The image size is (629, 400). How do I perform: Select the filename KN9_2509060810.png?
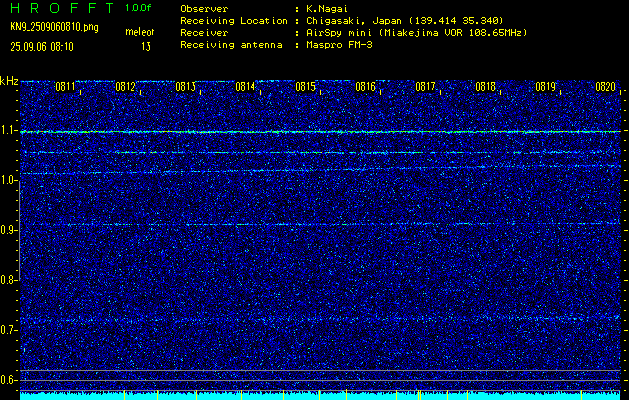(54, 27)
